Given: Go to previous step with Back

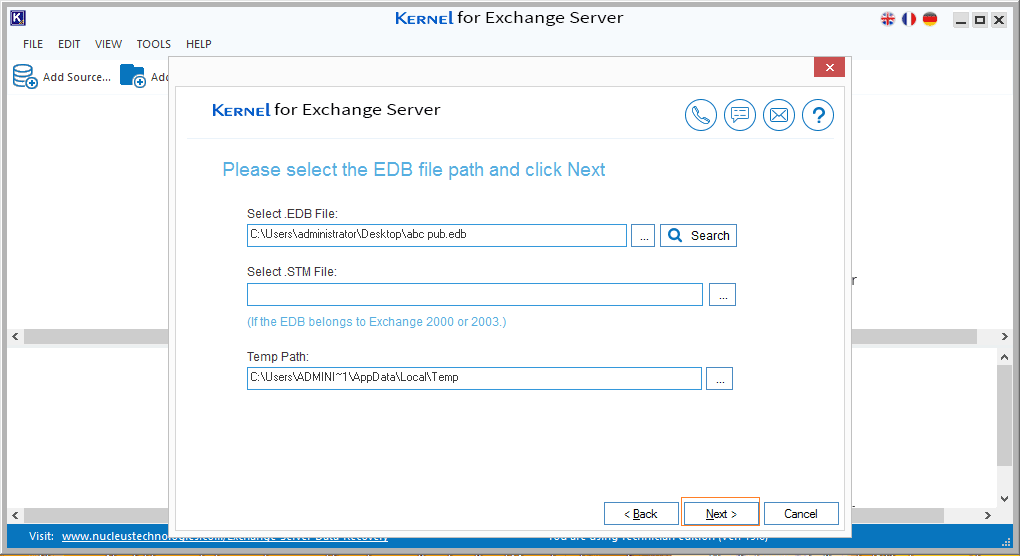Looking at the screenshot, I should pyautogui.click(x=641, y=514).
